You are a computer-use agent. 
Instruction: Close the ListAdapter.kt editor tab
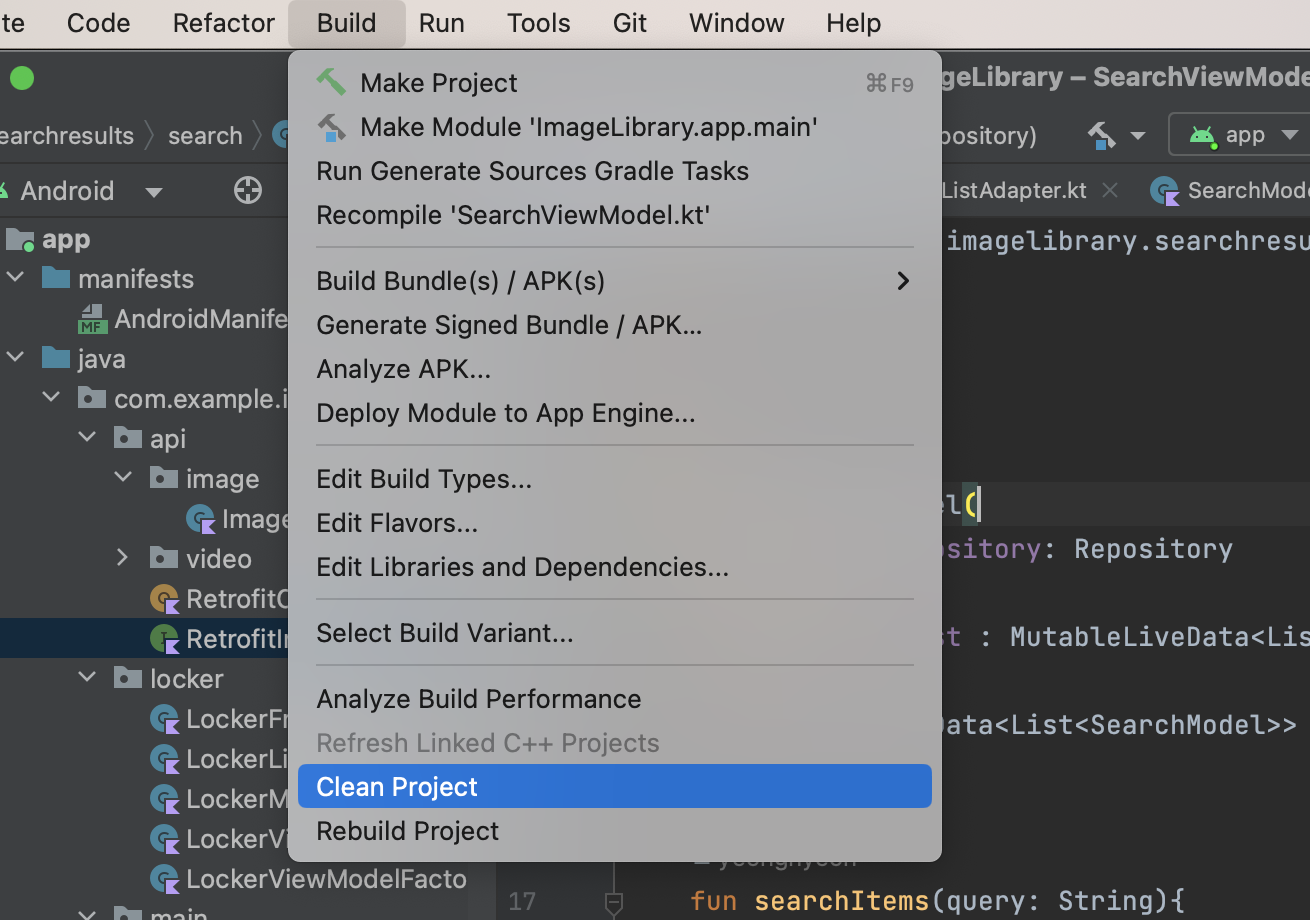1109,190
